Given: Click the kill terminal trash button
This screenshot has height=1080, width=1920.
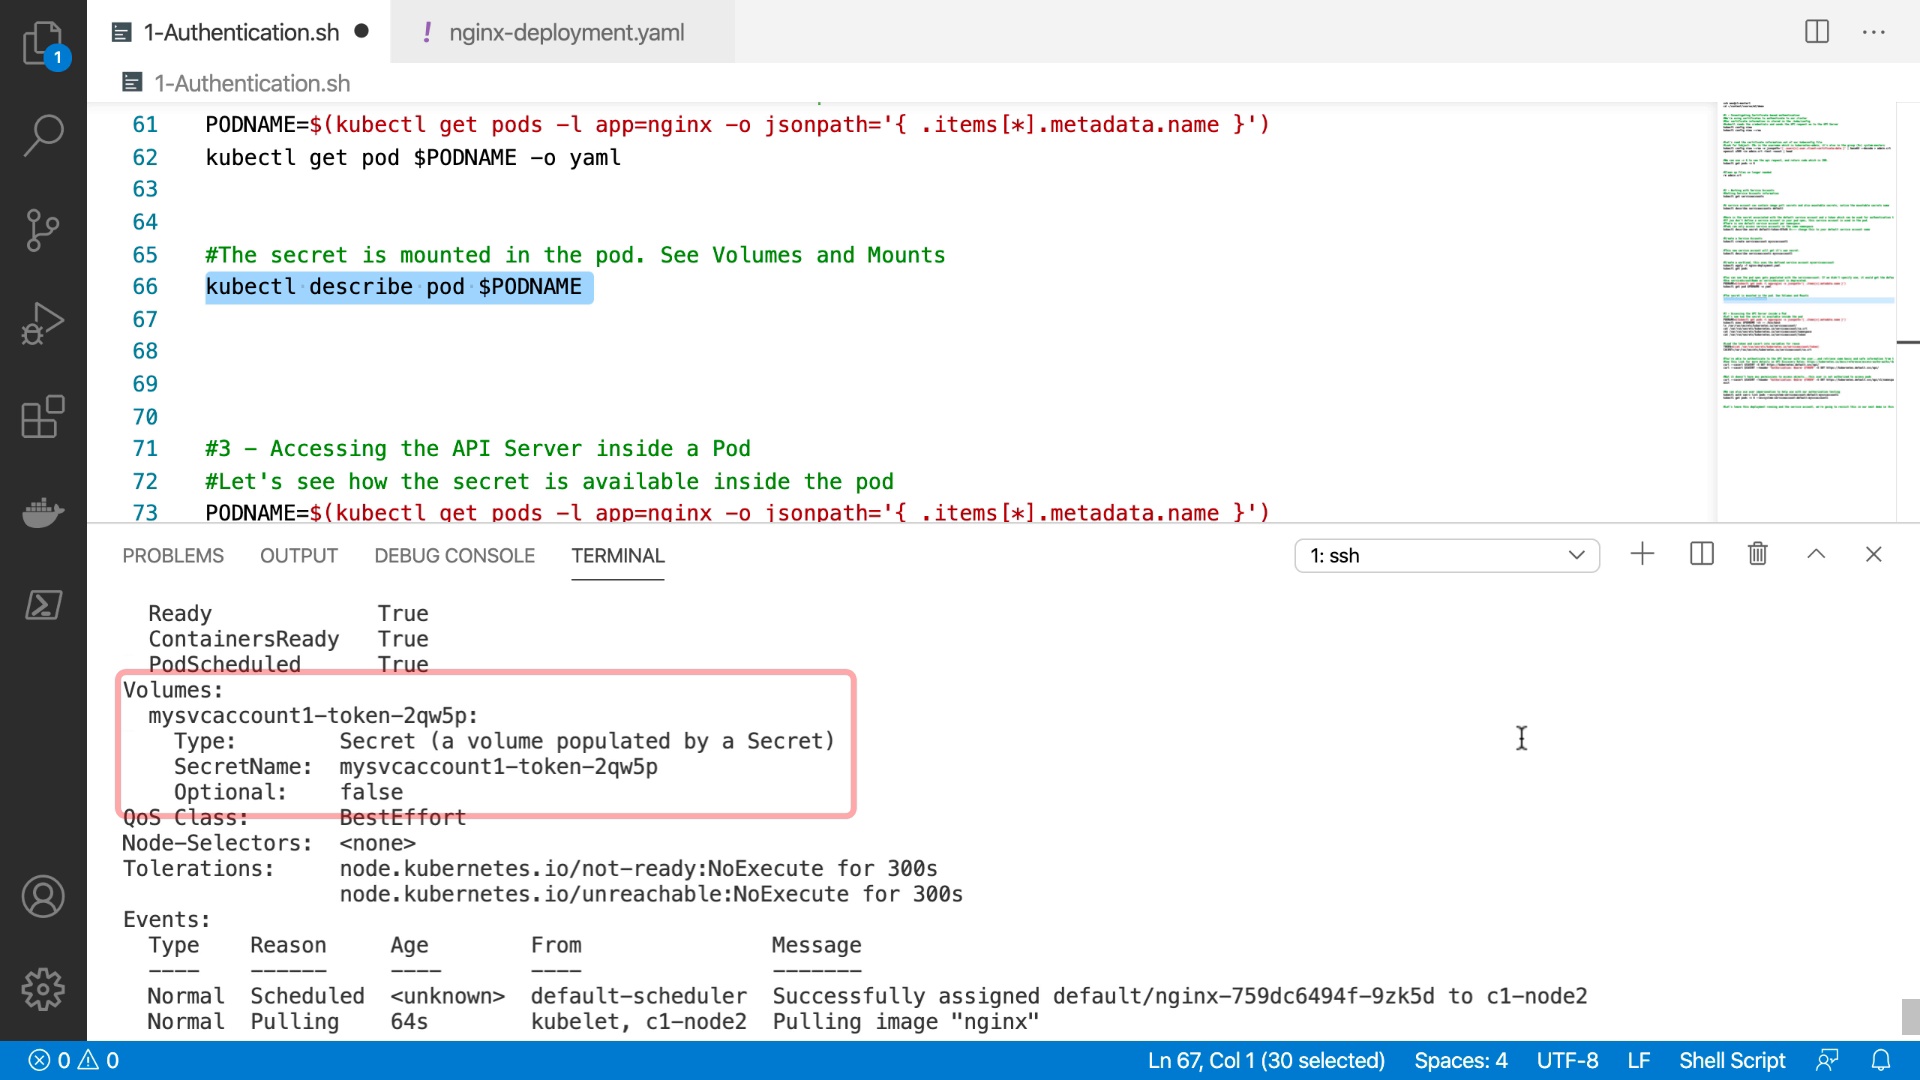Looking at the screenshot, I should point(1756,554).
